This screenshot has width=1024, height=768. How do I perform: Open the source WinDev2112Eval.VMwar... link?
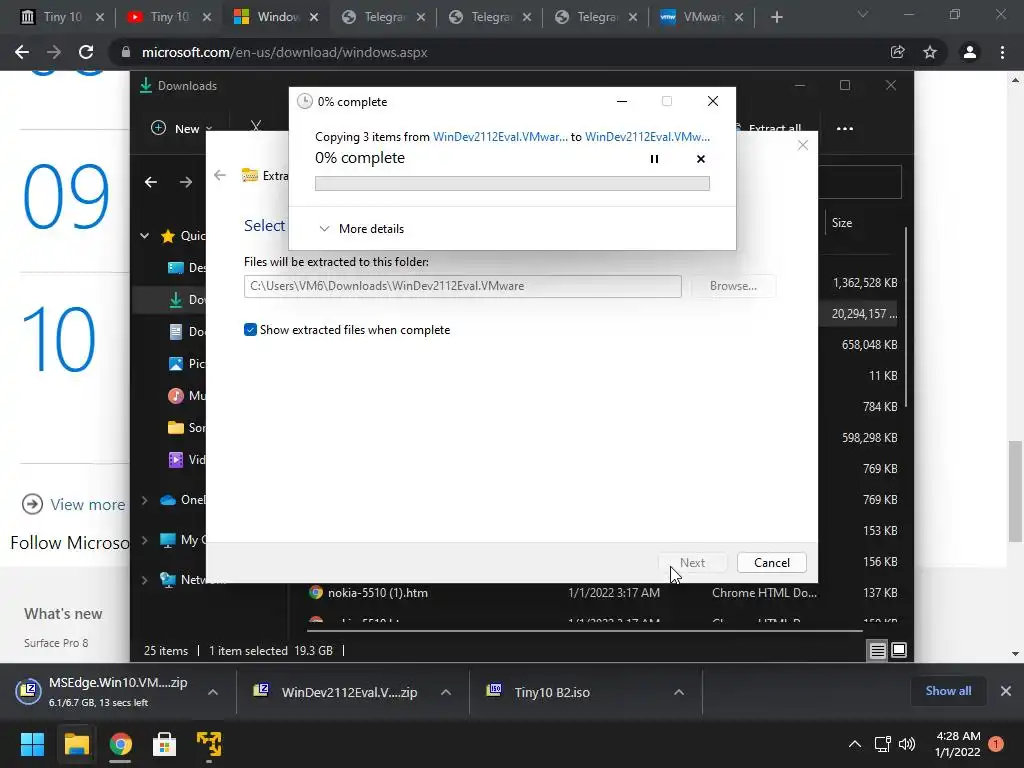500,136
